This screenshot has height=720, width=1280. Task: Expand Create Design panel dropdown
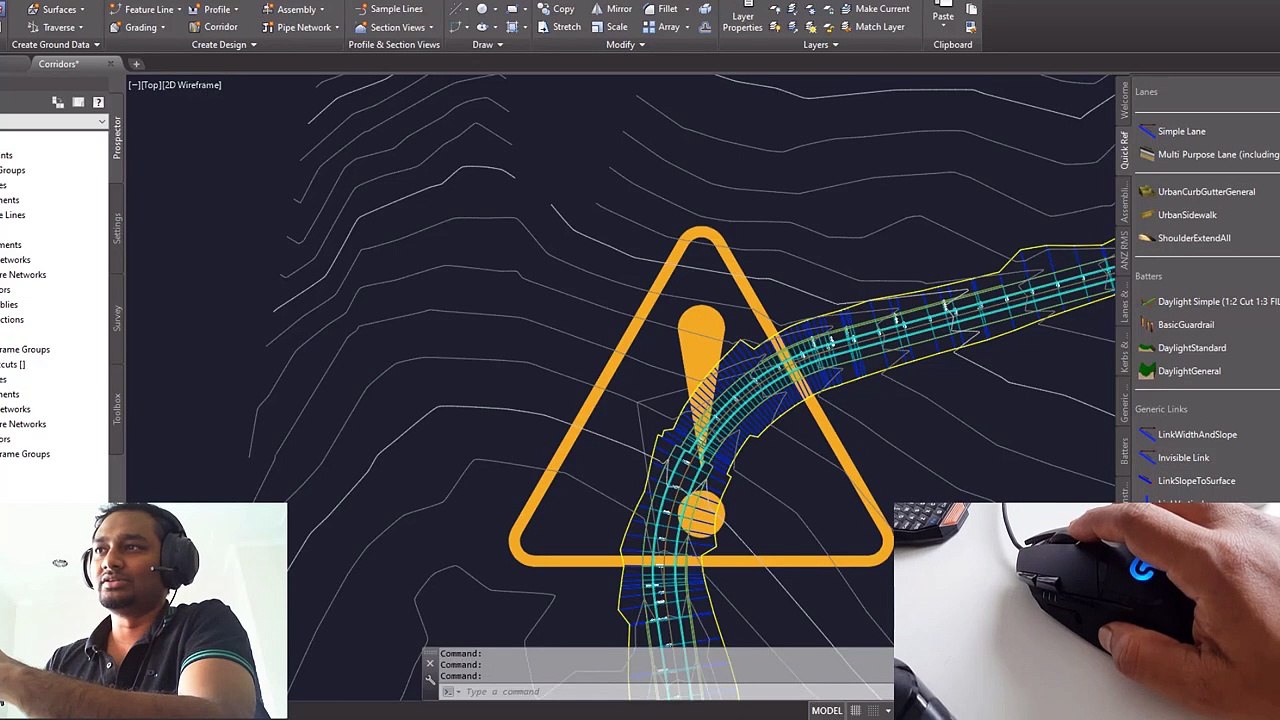point(224,45)
